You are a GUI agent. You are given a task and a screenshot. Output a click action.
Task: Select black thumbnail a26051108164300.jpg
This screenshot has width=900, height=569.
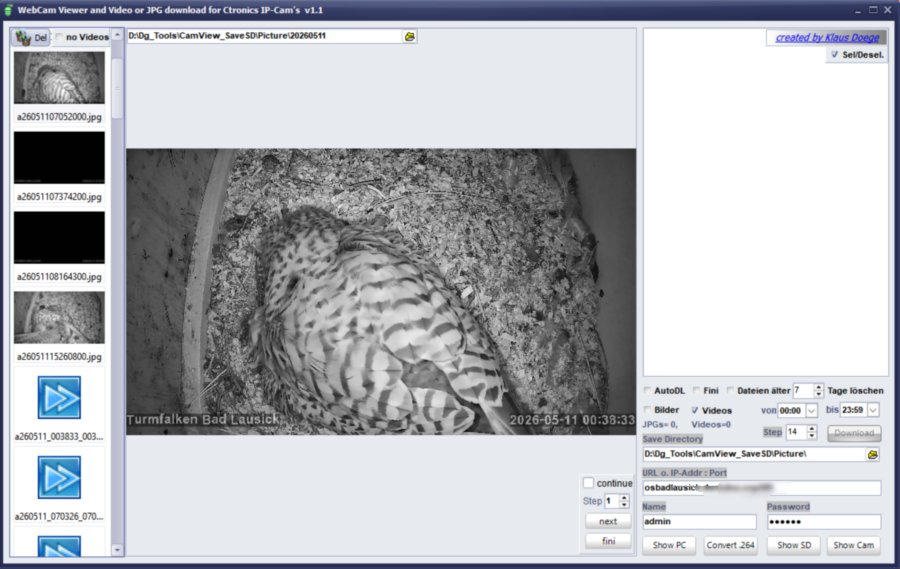[x=59, y=237]
